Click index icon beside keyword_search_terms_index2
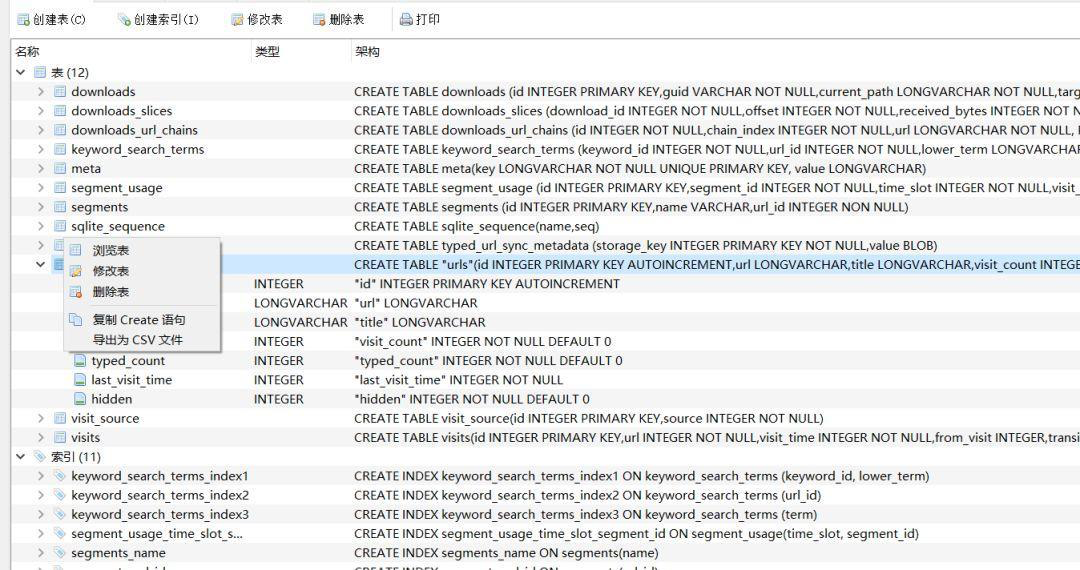1080x570 pixels. pos(60,495)
